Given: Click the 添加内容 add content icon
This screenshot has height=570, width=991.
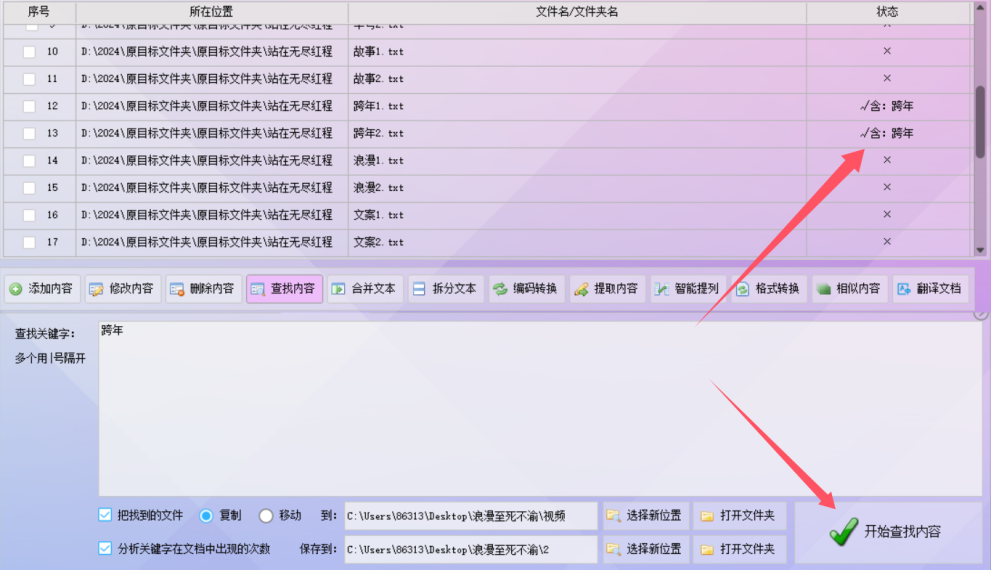Looking at the screenshot, I should pos(16,289).
